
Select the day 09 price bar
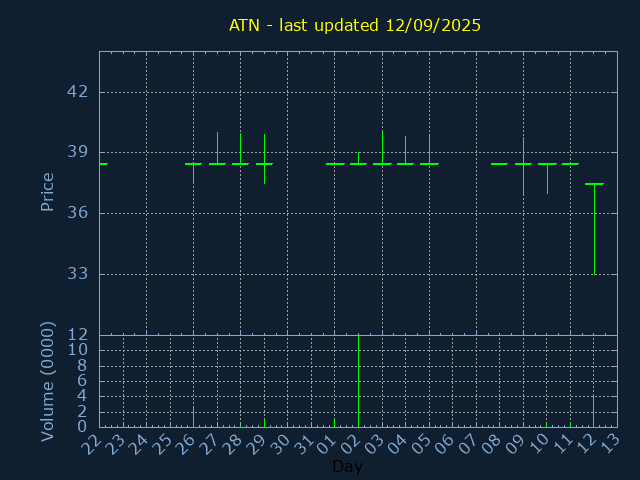[524, 166]
